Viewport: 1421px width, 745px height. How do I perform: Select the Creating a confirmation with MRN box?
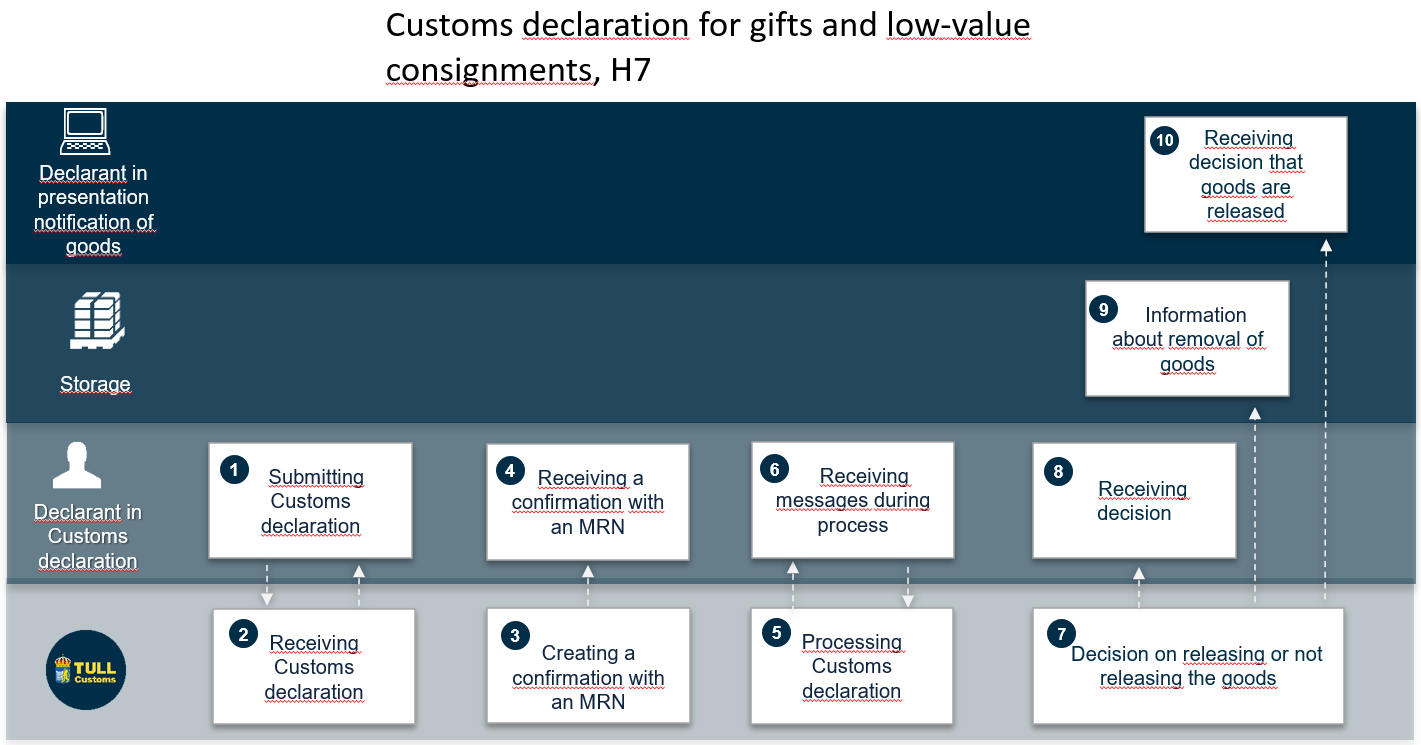[x=588, y=666]
